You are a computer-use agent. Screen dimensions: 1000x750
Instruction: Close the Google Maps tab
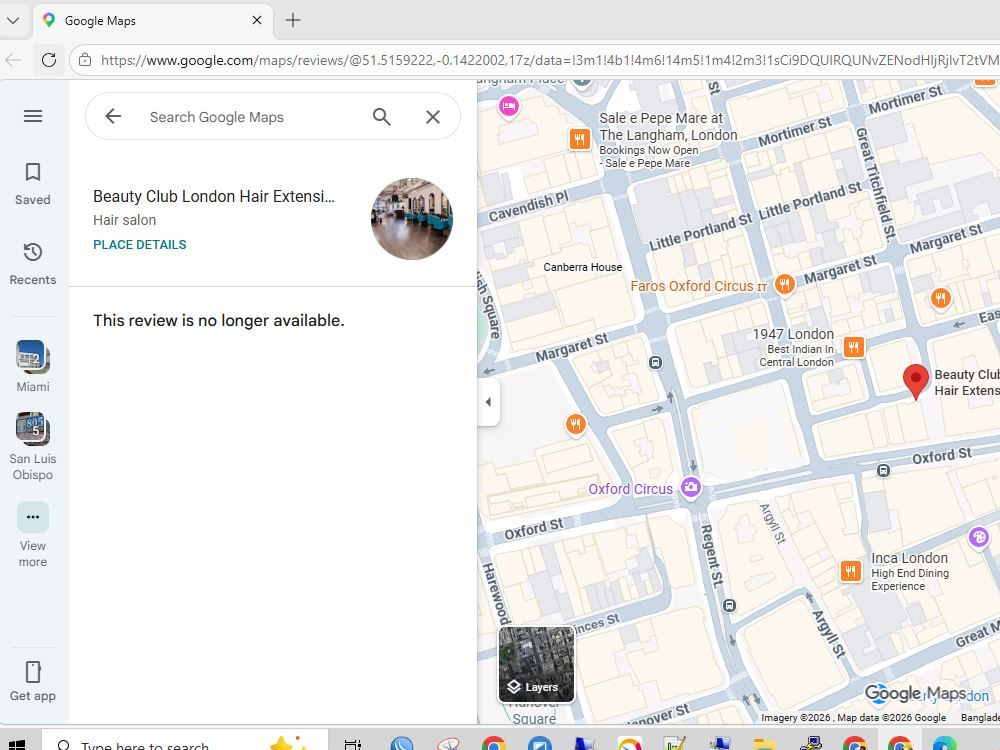tap(257, 20)
